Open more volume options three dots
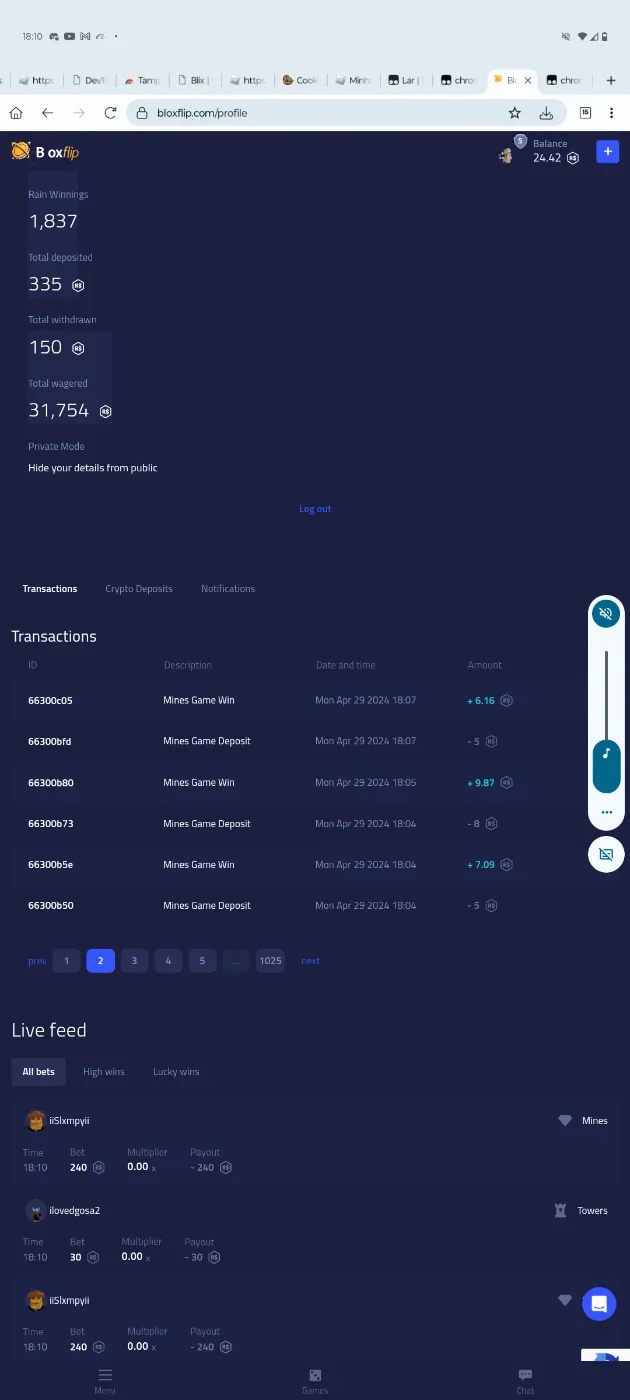630x1400 pixels. click(x=606, y=812)
